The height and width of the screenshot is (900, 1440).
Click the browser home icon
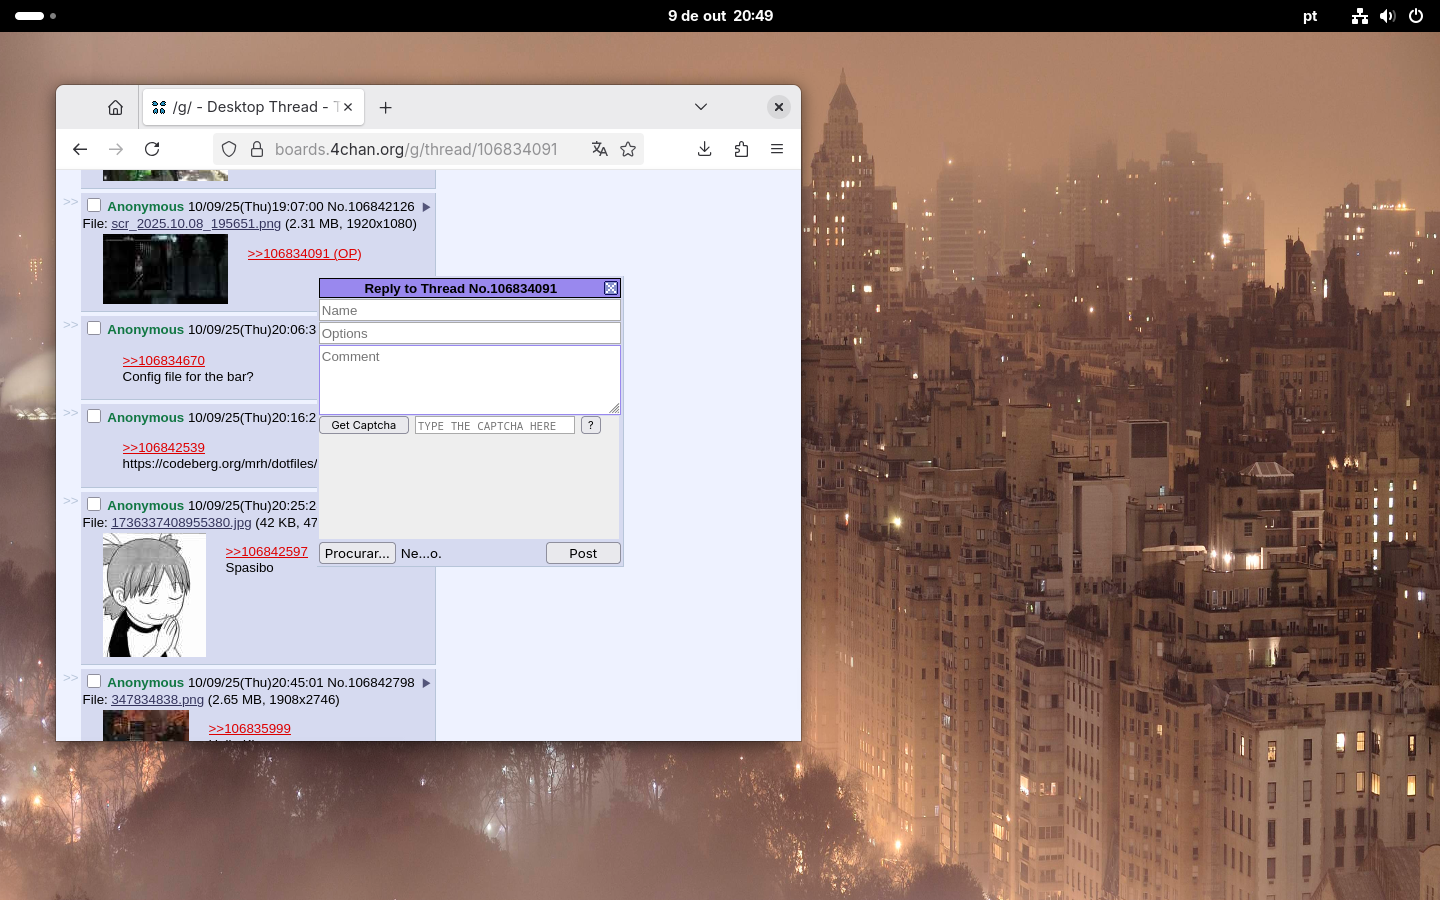tap(116, 107)
